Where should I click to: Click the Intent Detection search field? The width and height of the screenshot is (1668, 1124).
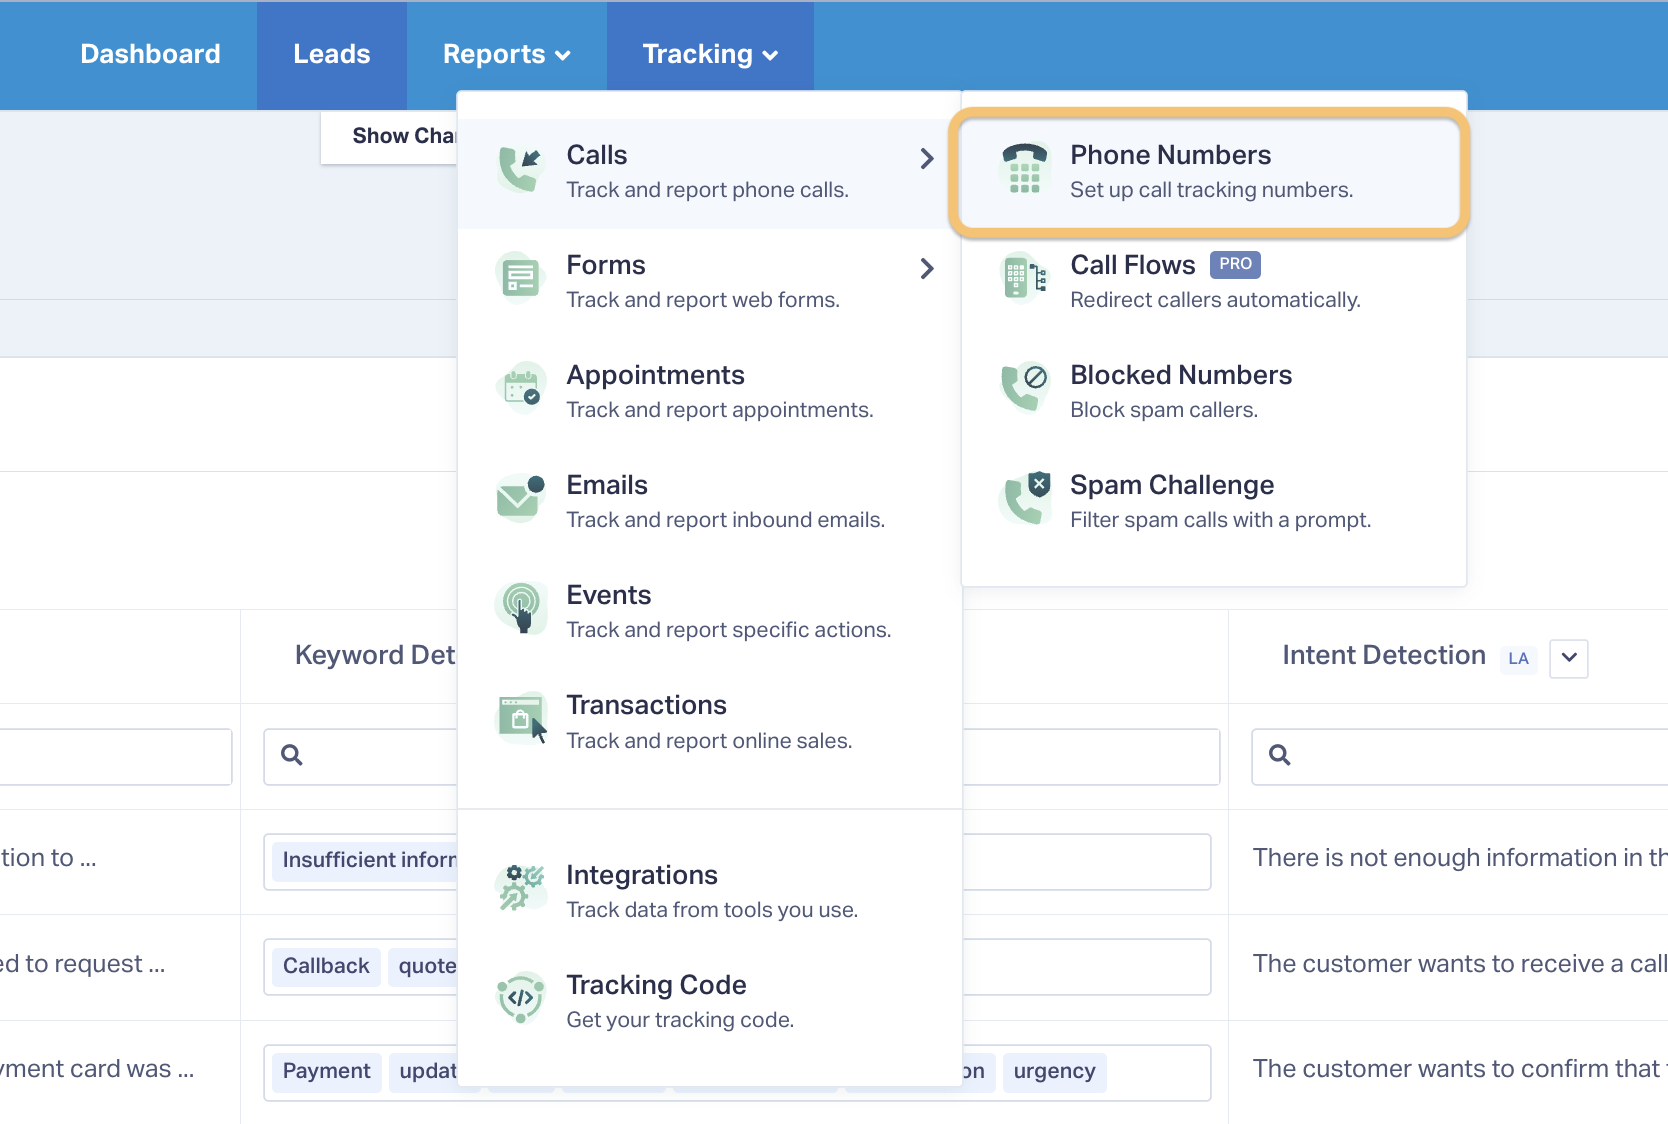pyautogui.click(x=1460, y=756)
